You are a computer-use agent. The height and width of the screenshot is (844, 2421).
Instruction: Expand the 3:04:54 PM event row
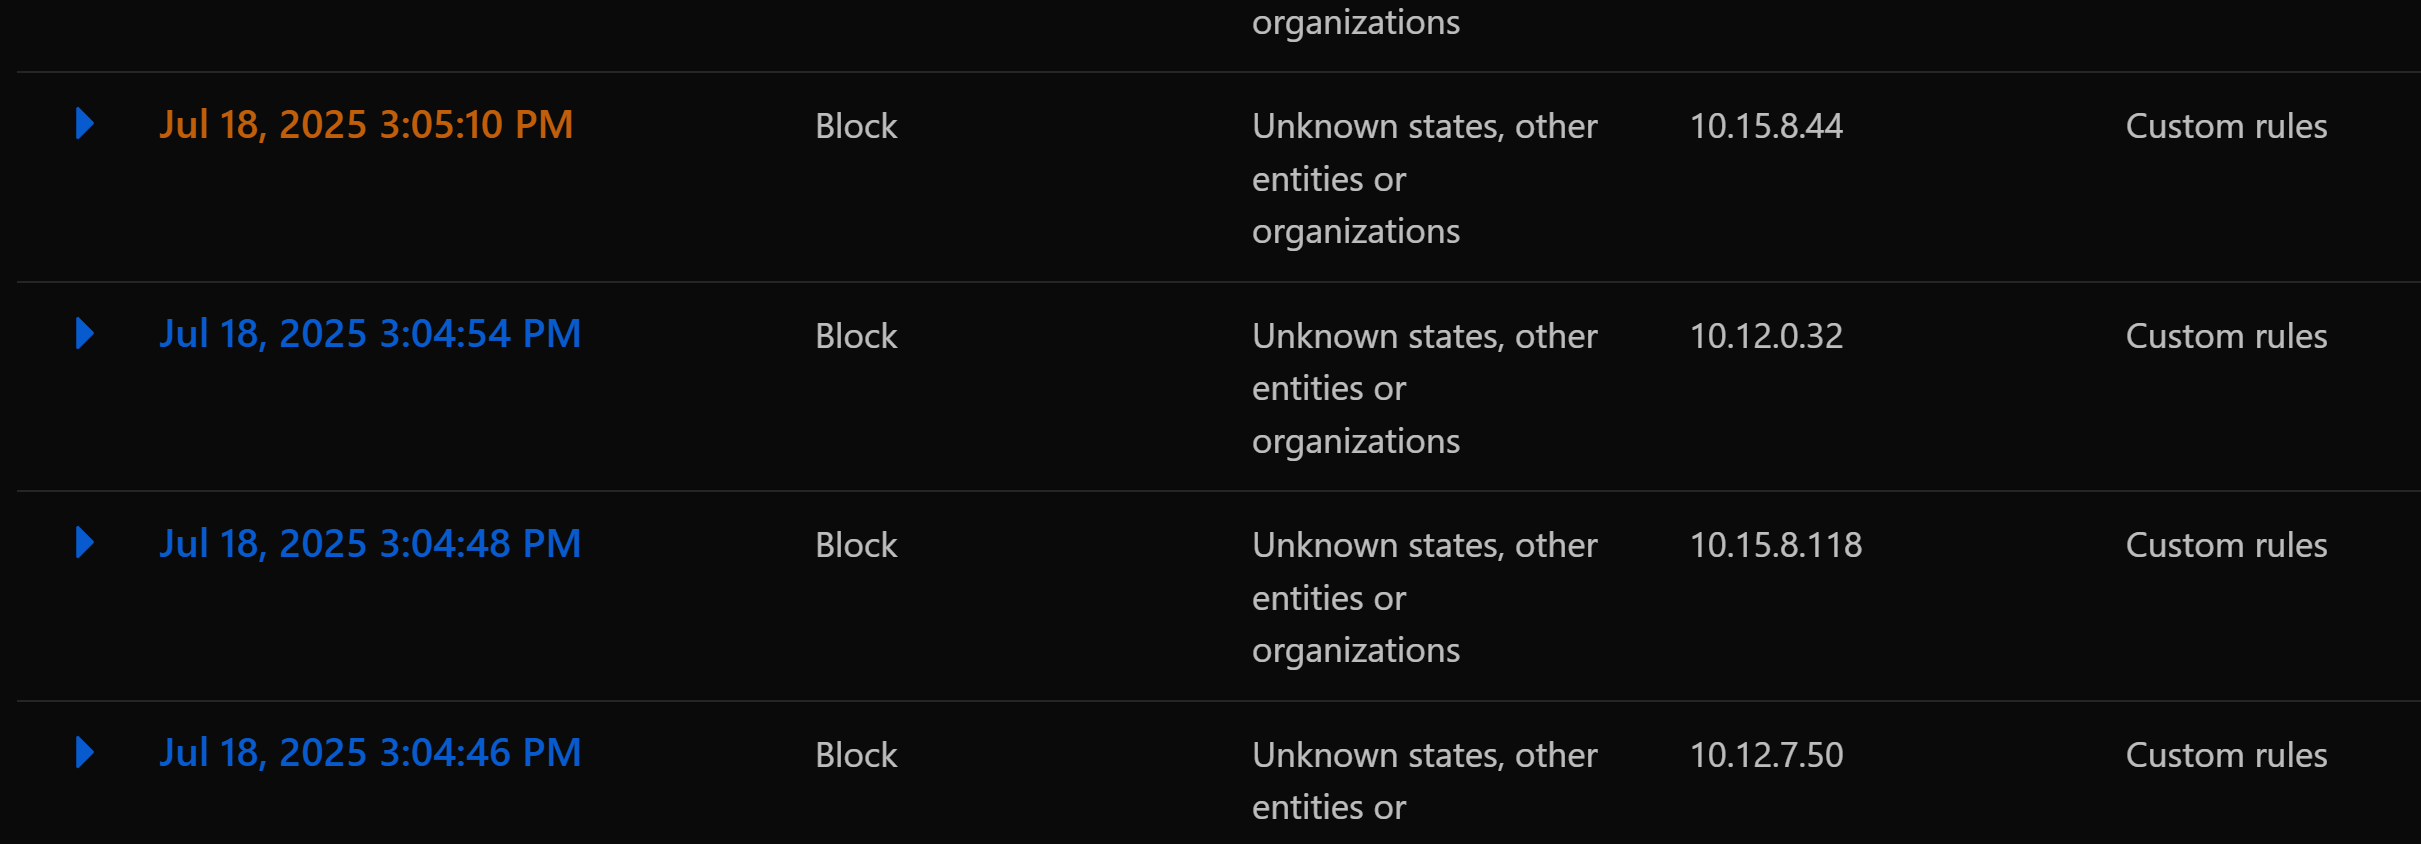click(85, 334)
